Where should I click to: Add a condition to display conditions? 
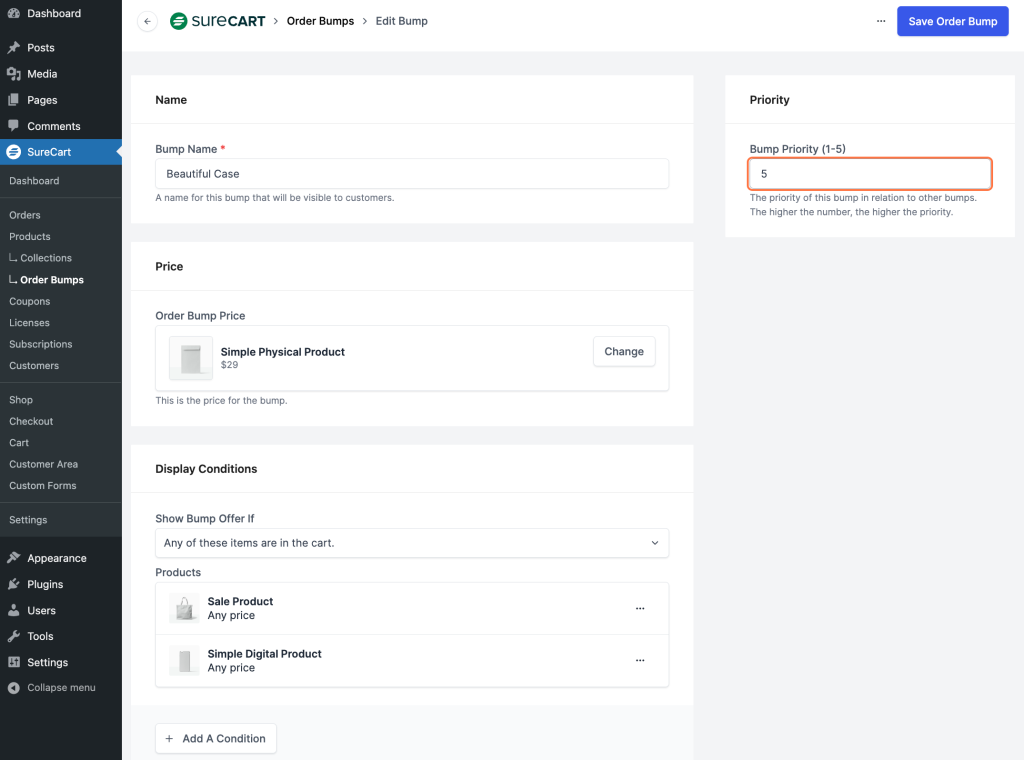click(215, 739)
